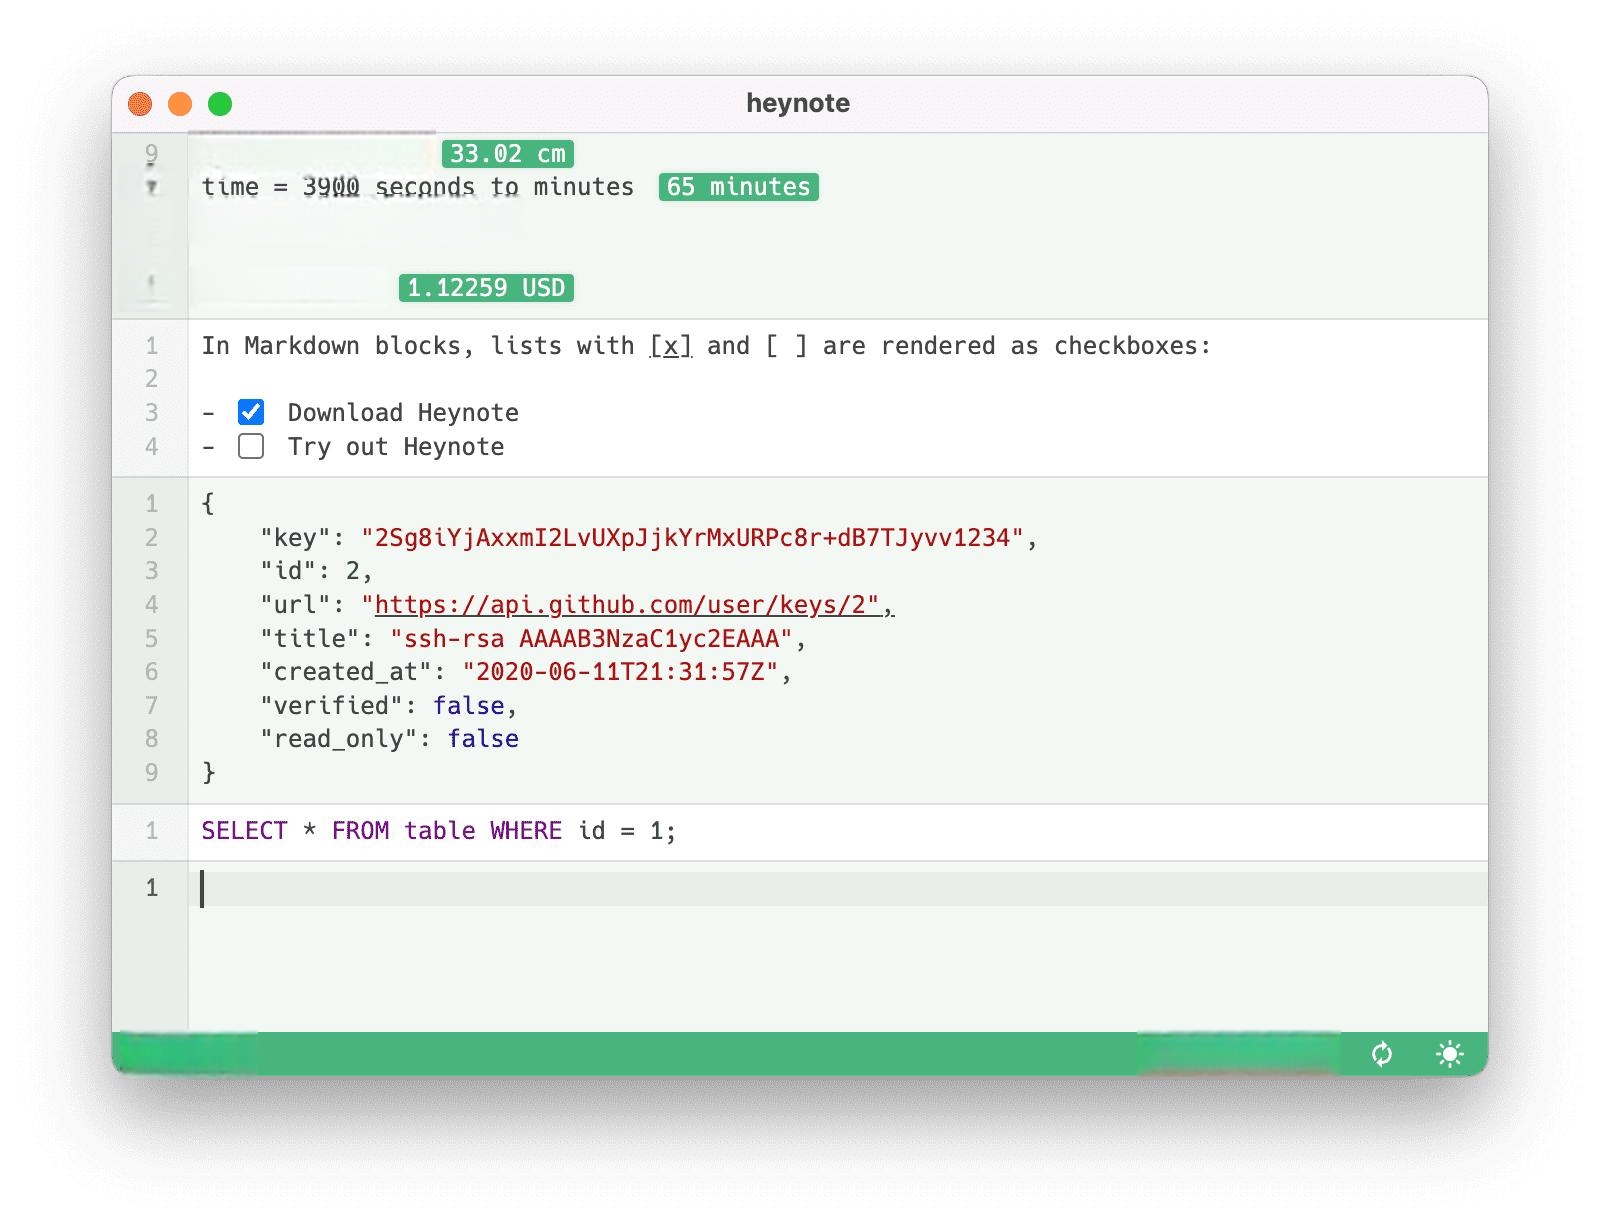Viewport: 1600px width, 1224px height.
Task: Click the 'In Markdown blocks' sentence
Action: pos(706,346)
